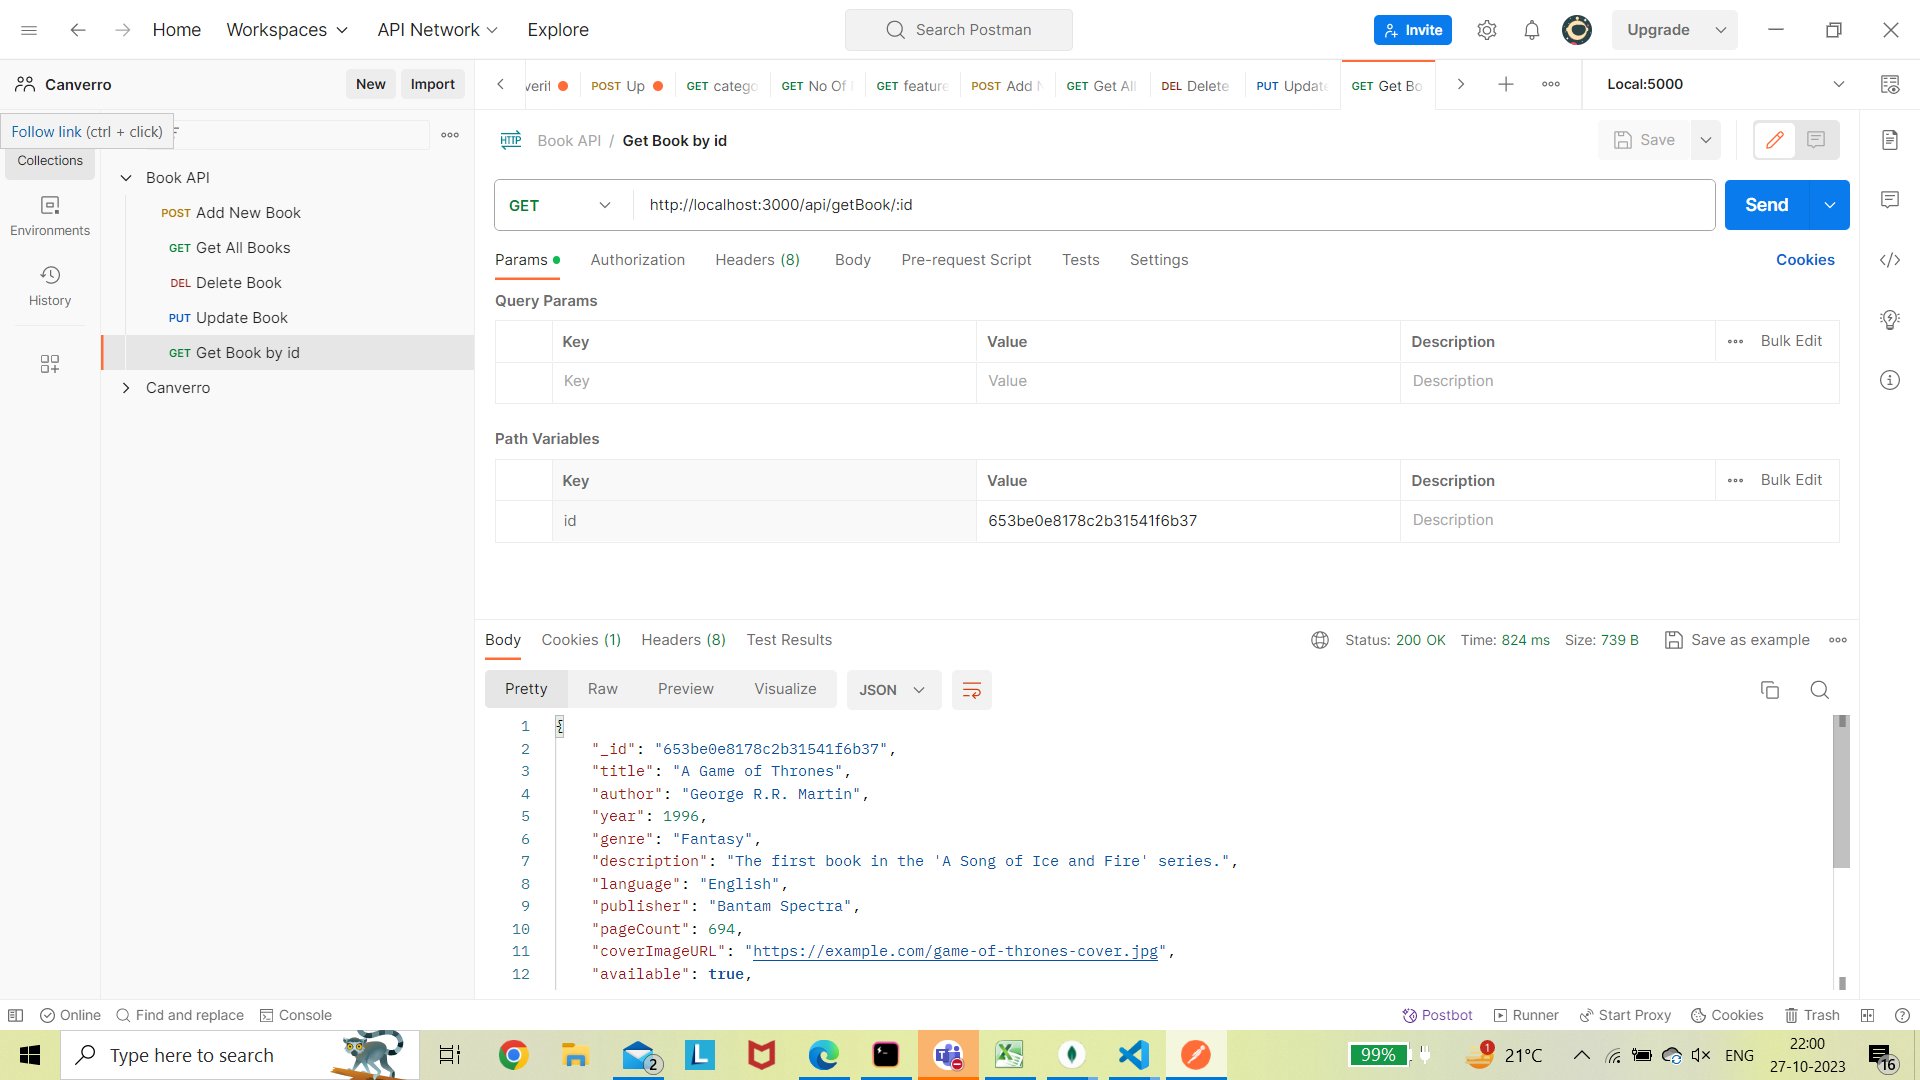Switch to the Raw response view
Image resolution: width=1920 pixels, height=1080 pixels.
[601, 689]
